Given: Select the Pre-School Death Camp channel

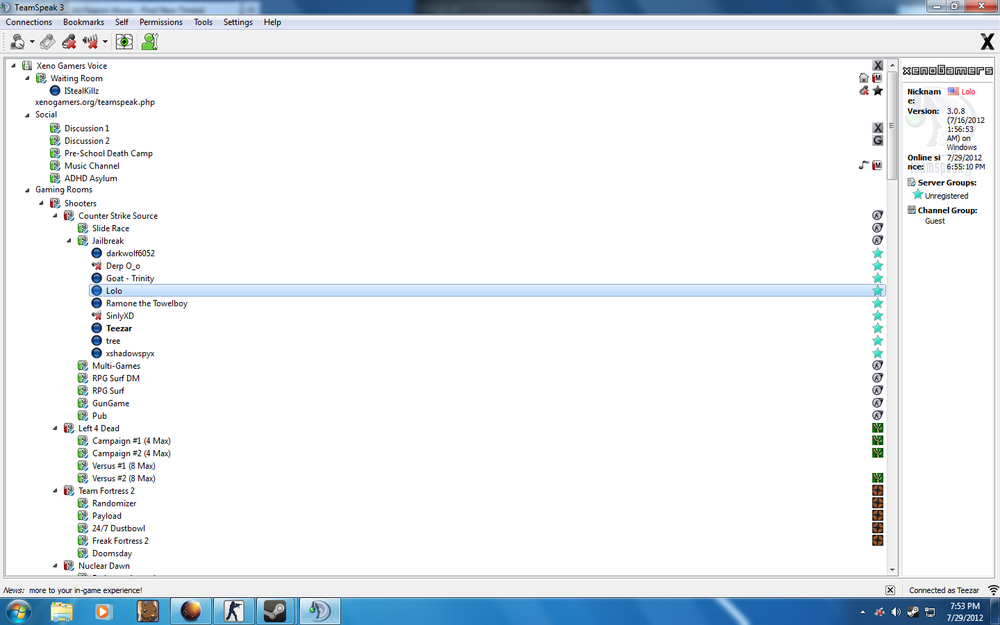Looking at the screenshot, I should tap(108, 153).
